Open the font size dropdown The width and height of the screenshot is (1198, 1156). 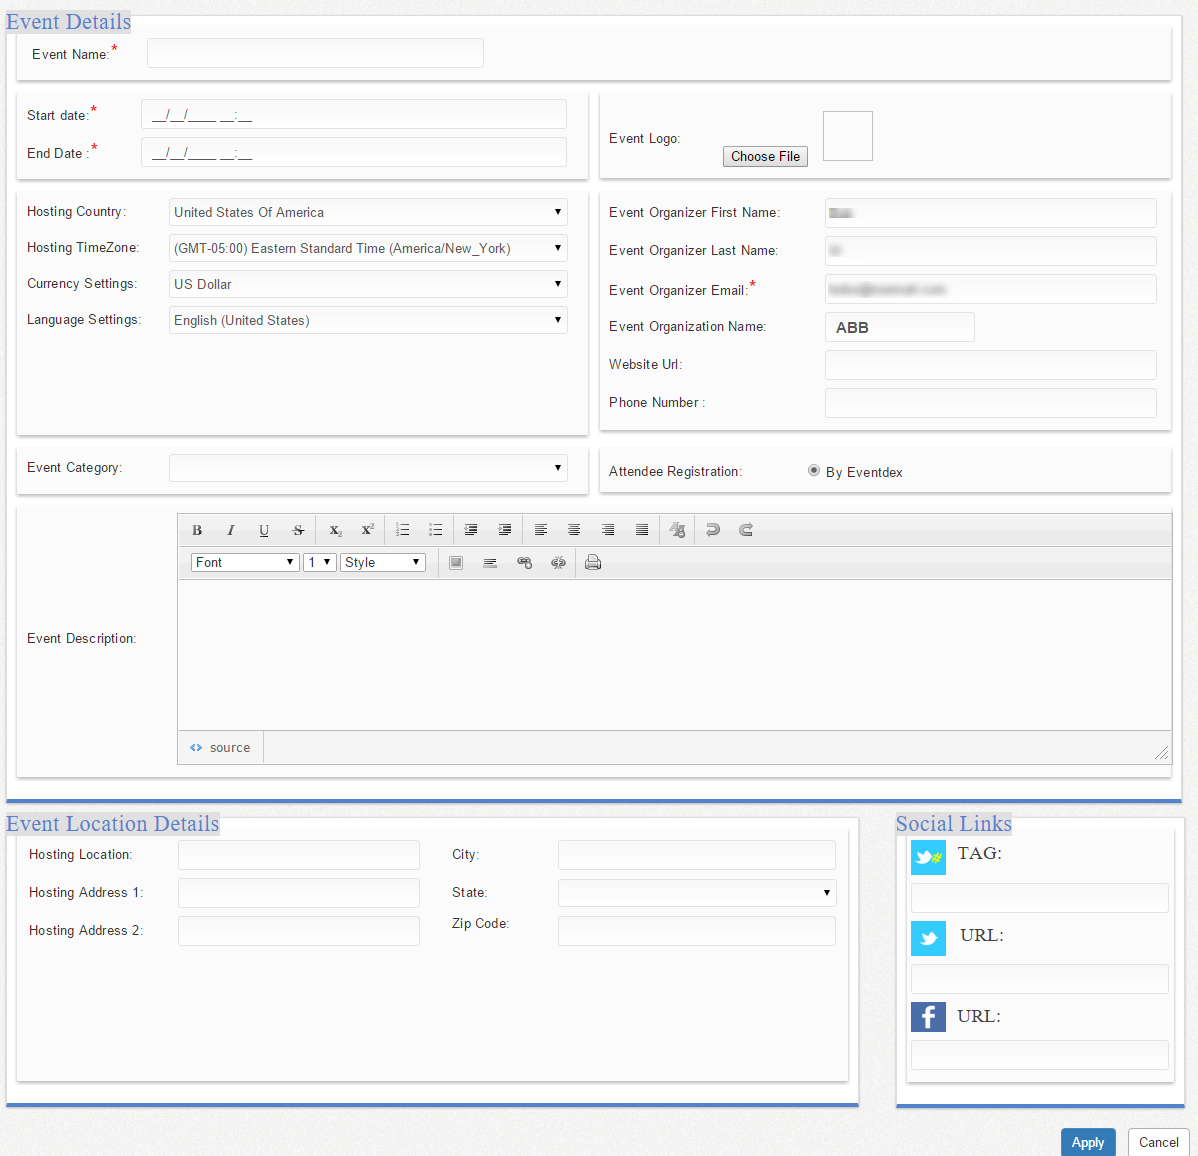pos(319,562)
